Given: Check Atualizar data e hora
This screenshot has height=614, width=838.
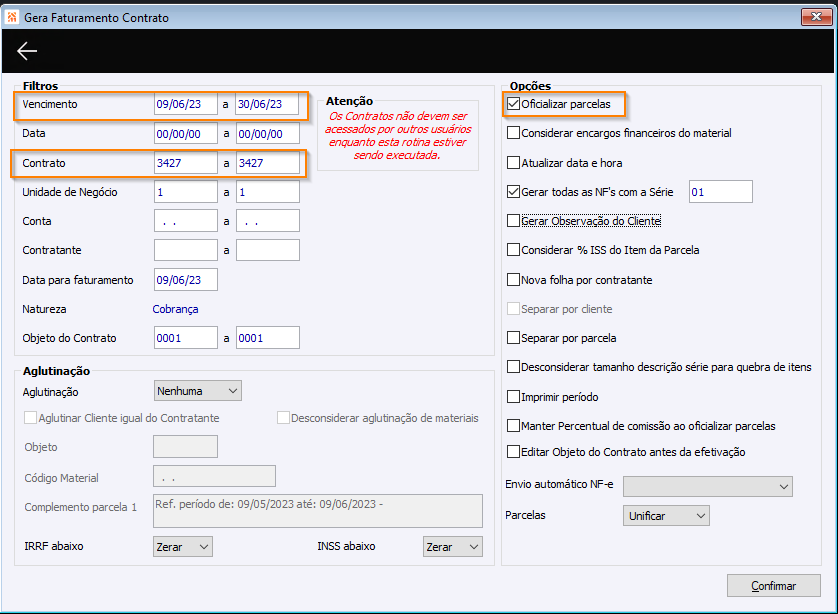Looking at the screenshot, I should pyautogui.click(x=513, y=162).
